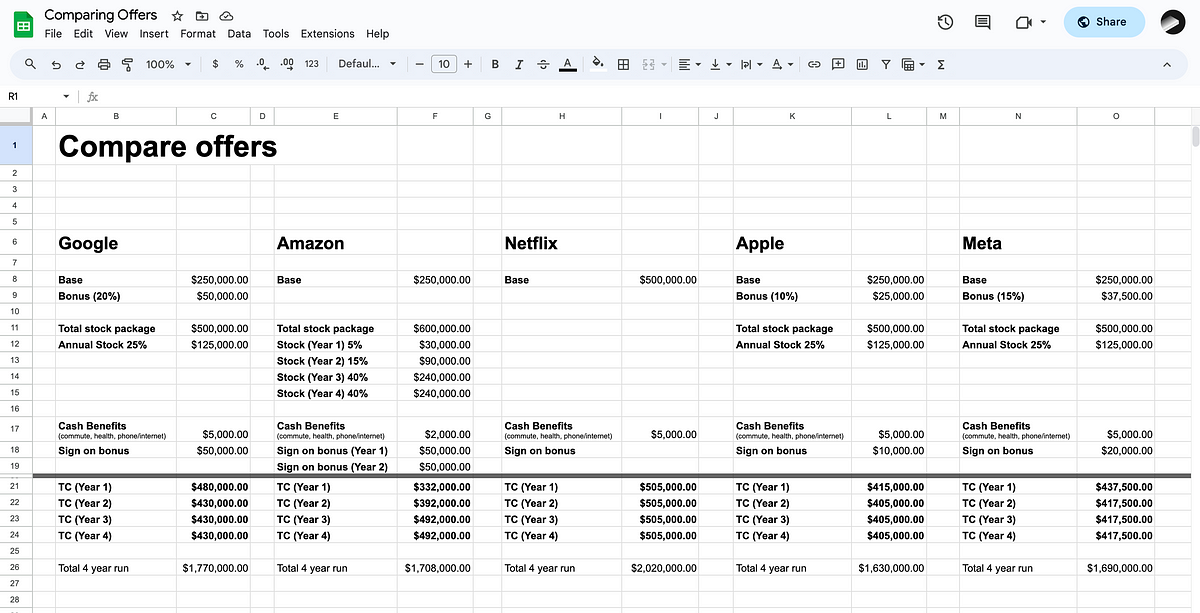Select Google total $1,770,000.00 cell
1200x613 pixels.
pos(213,568)
